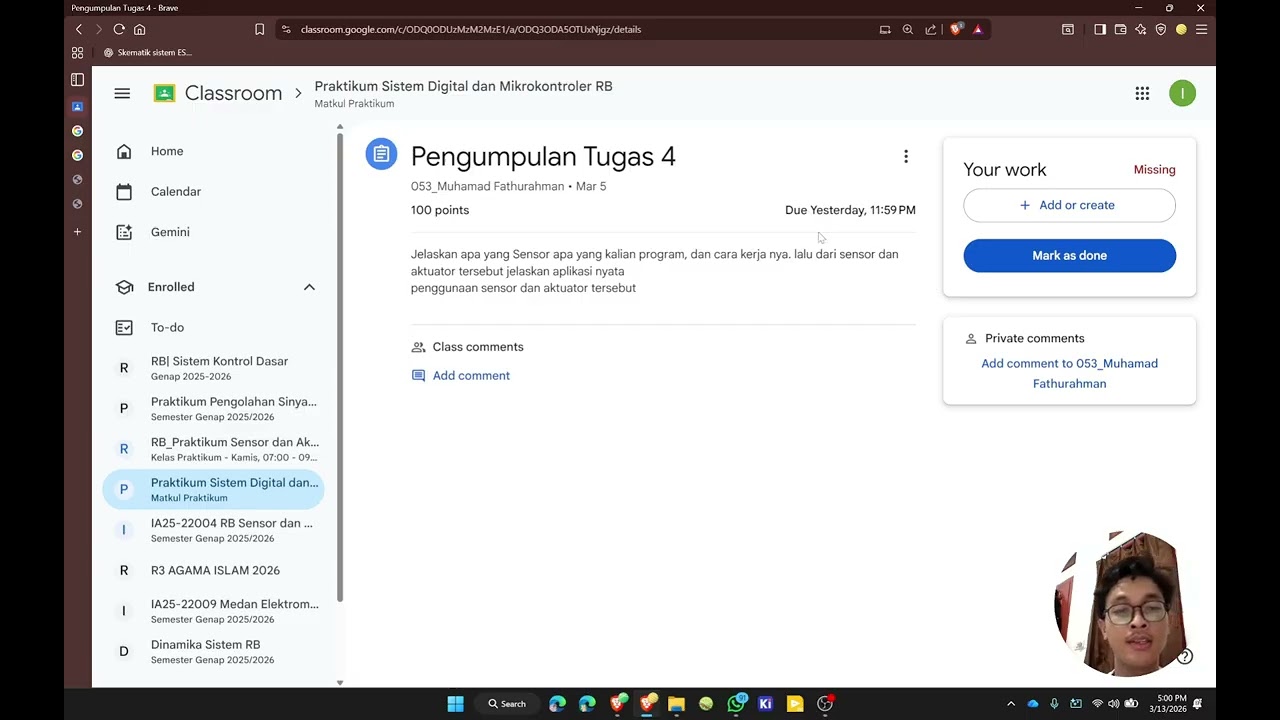Open the vertical tabs grid icon

(x=77, y=52)
